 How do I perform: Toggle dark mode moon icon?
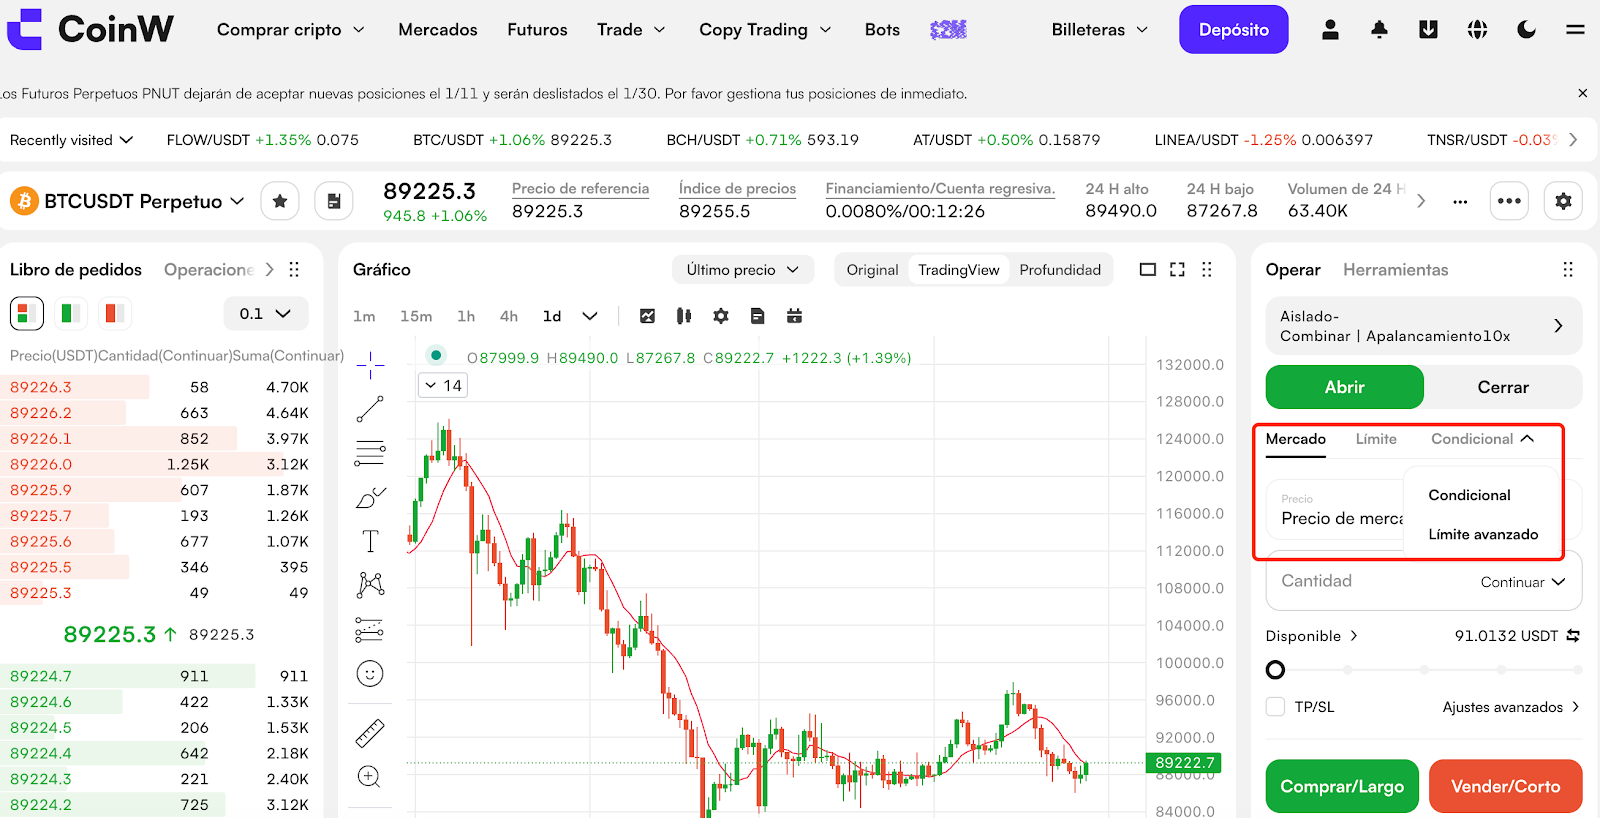coord(1526,30)
